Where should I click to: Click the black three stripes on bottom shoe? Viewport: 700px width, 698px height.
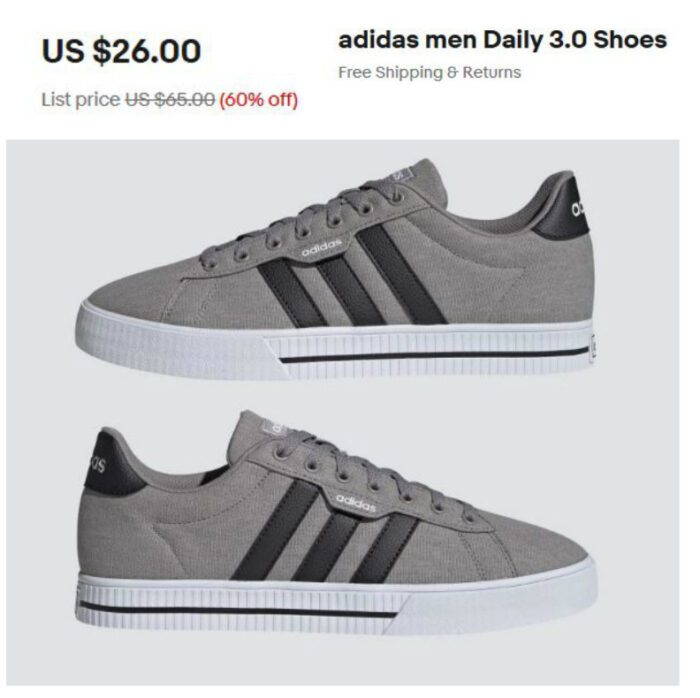(x=325, y=531)
